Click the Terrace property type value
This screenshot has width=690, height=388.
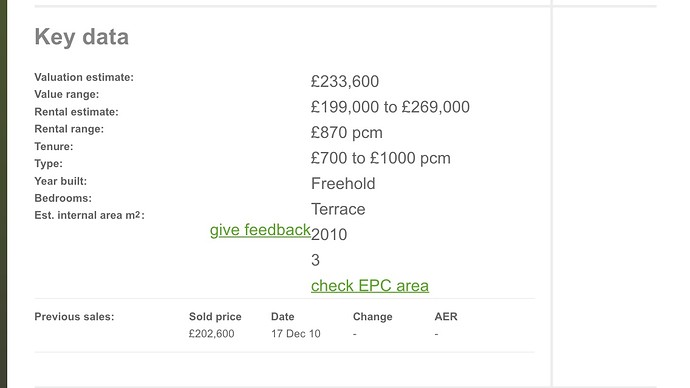tap(338, 209)
